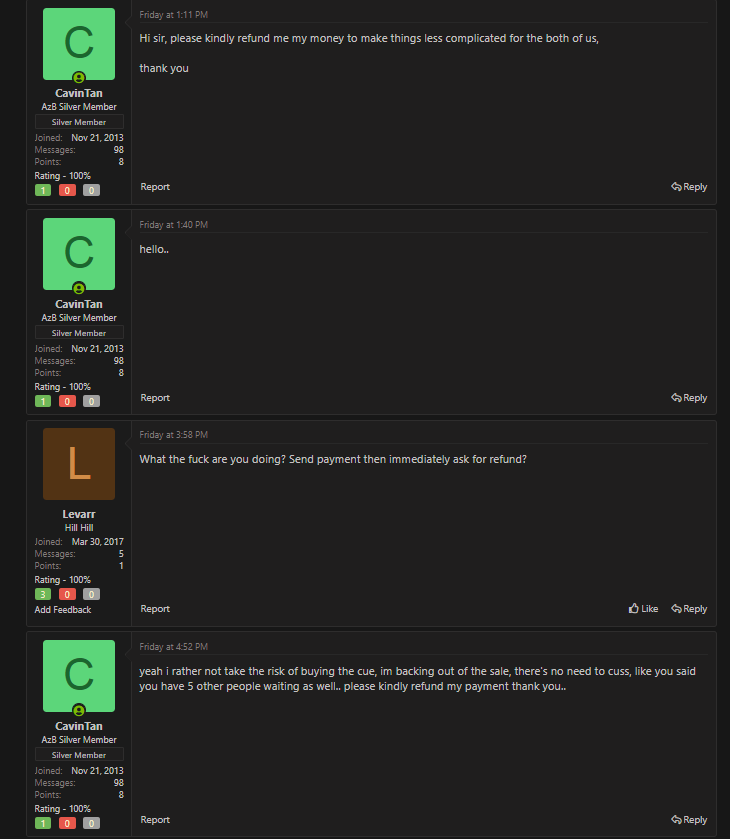Click Levarr's green positive rating badge
This screenshot has height=839, width=730.
(43, 594)
